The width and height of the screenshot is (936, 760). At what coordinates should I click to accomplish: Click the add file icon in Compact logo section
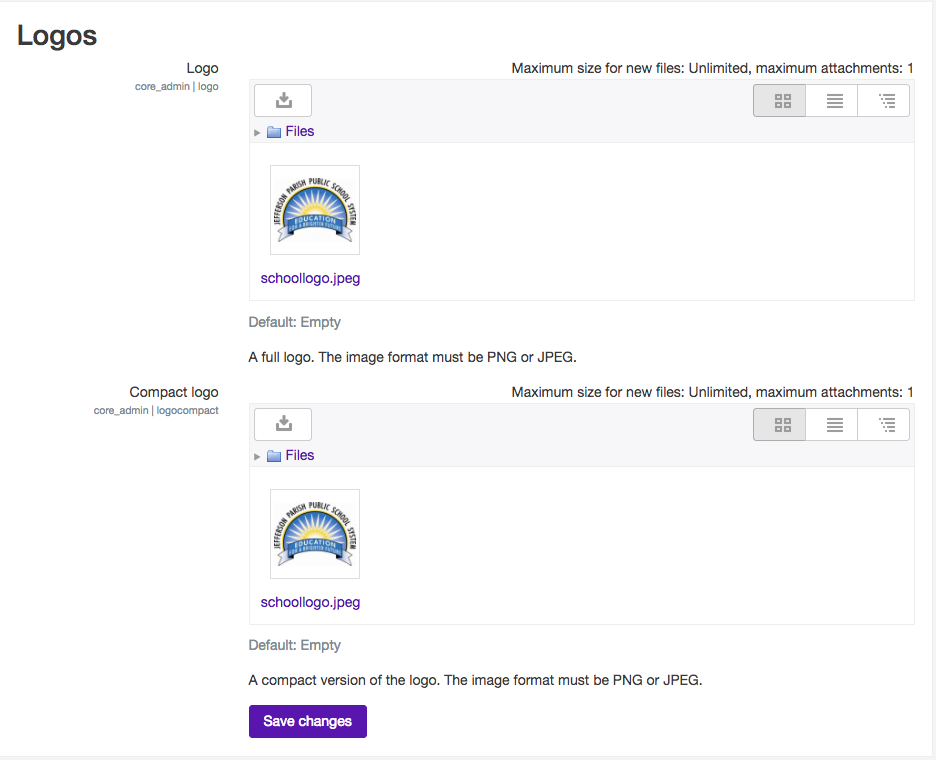283,424
